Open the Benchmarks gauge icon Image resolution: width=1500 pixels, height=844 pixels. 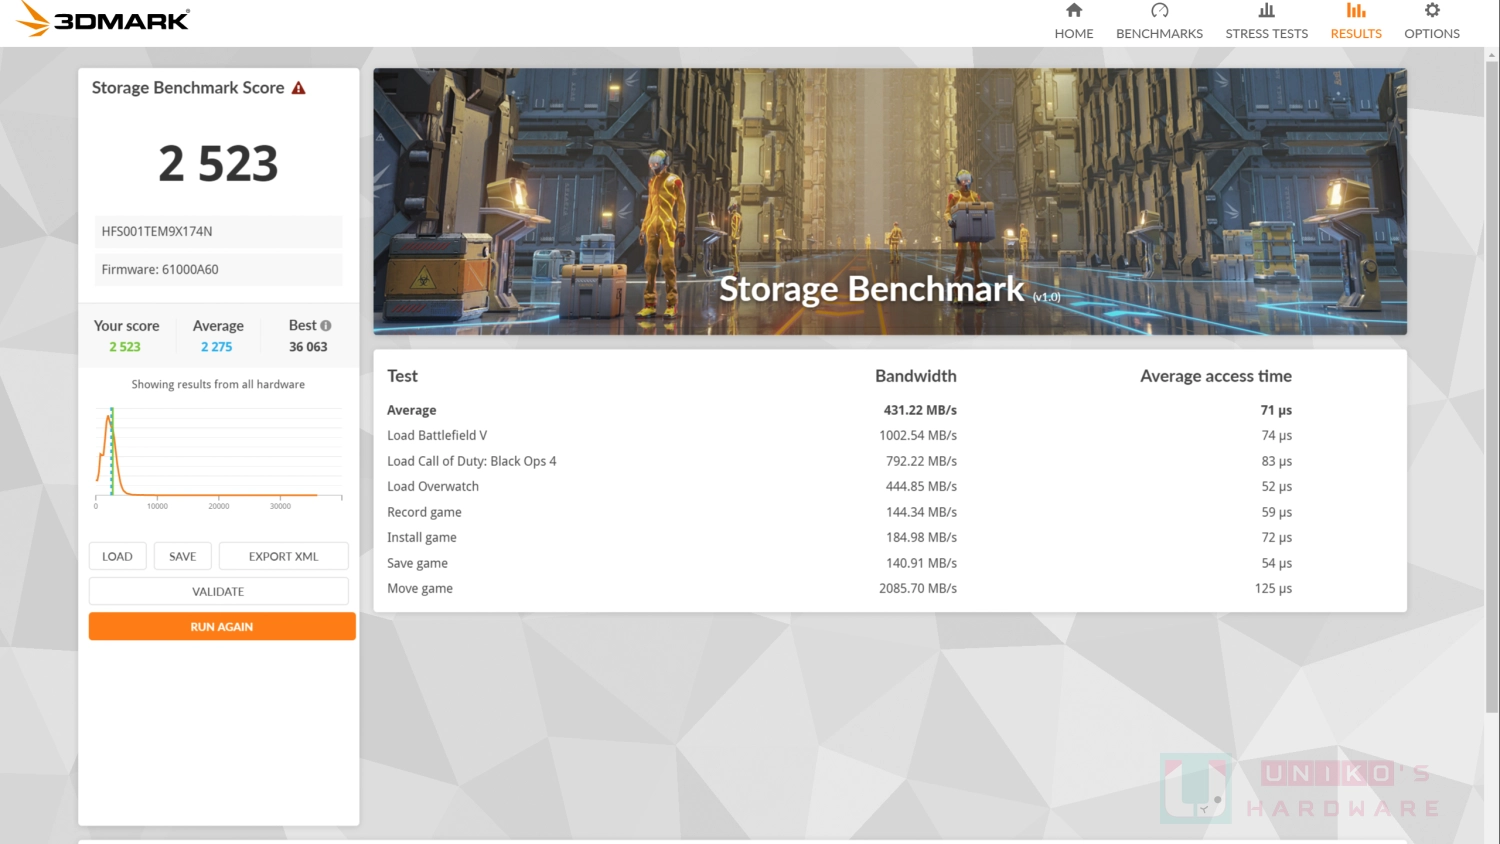click(1160, 11)
